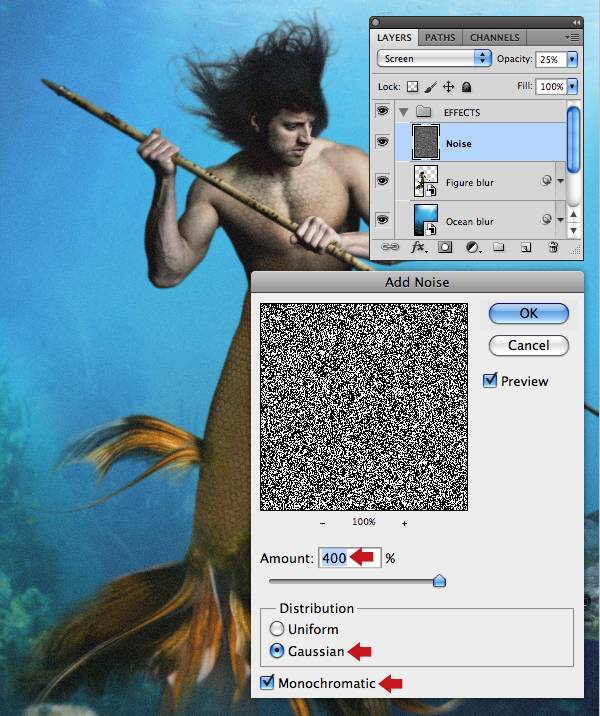Image resolution: width=600 pixels, height=716 pixels.
Task: Click the Opacity 25% value field
Action: [551, 59]
